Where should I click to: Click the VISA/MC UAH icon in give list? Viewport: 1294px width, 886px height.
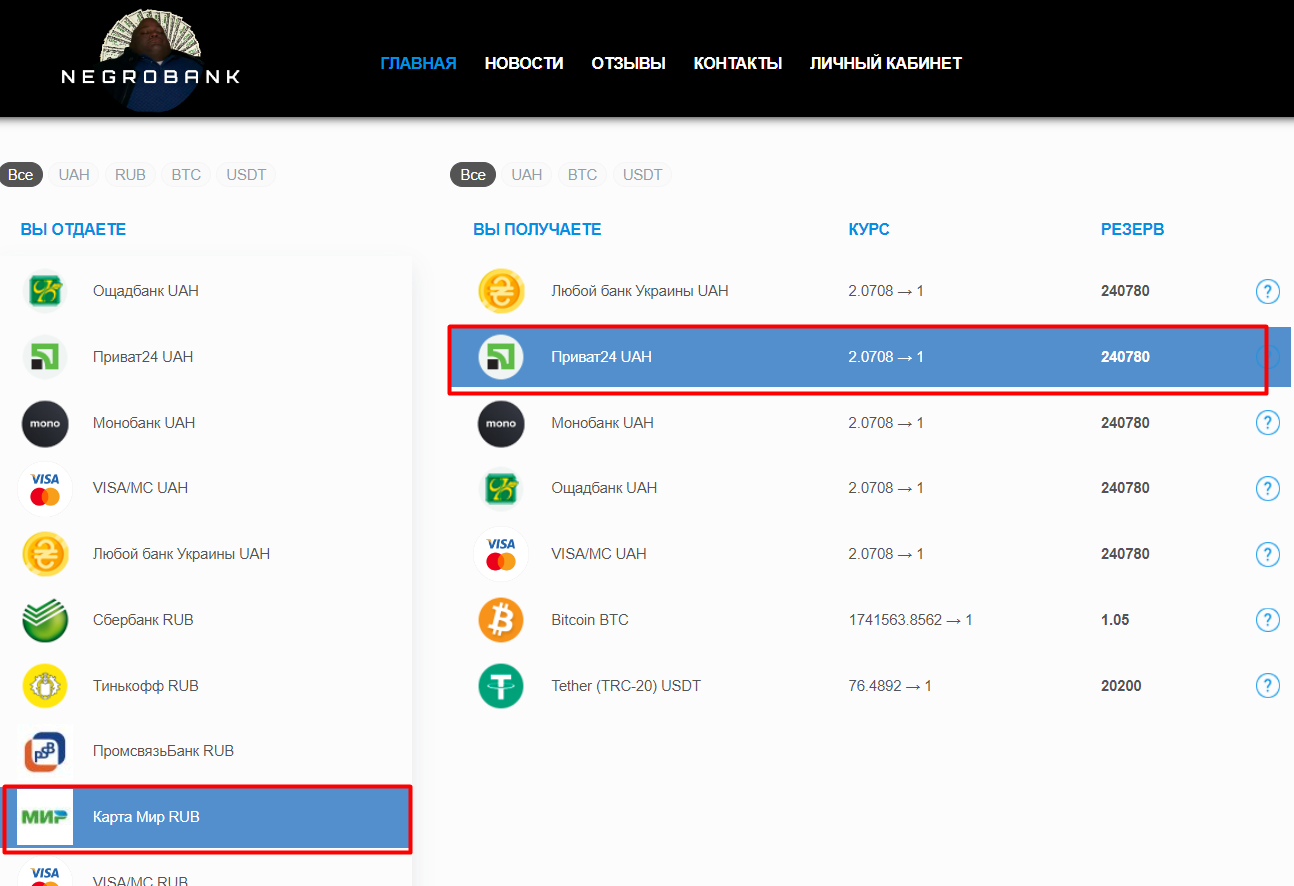(45, 488)
